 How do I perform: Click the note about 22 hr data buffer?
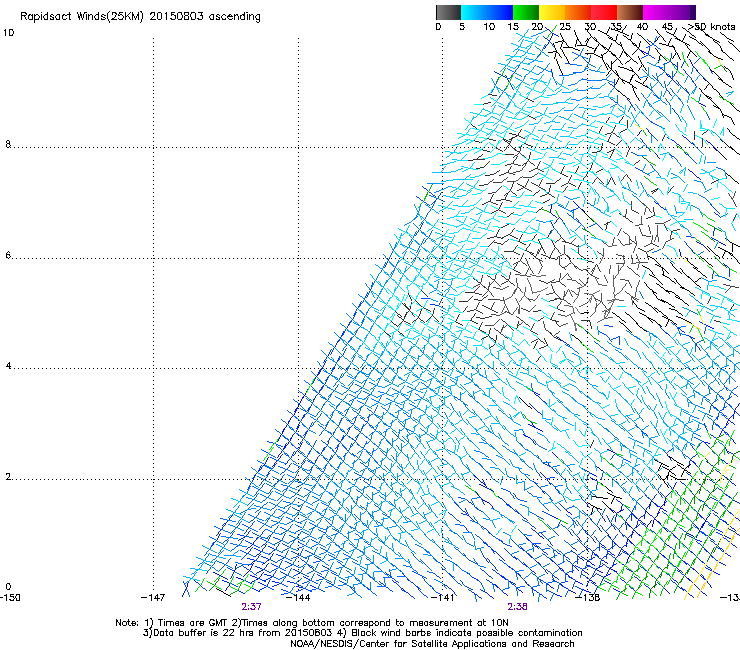362,633
